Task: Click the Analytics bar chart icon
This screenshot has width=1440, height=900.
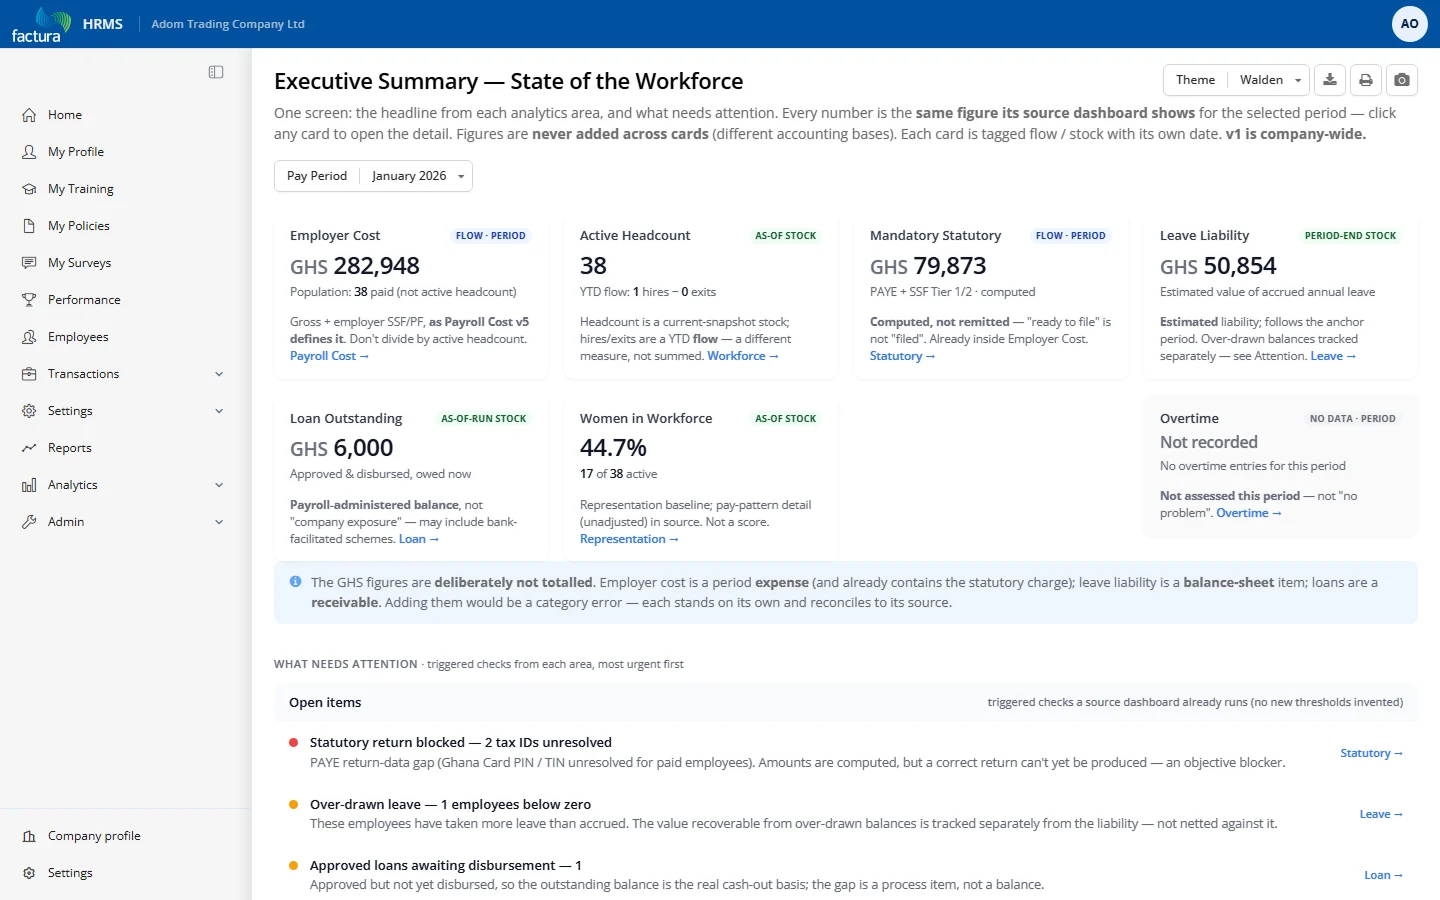Action: [x=29, y=485]
